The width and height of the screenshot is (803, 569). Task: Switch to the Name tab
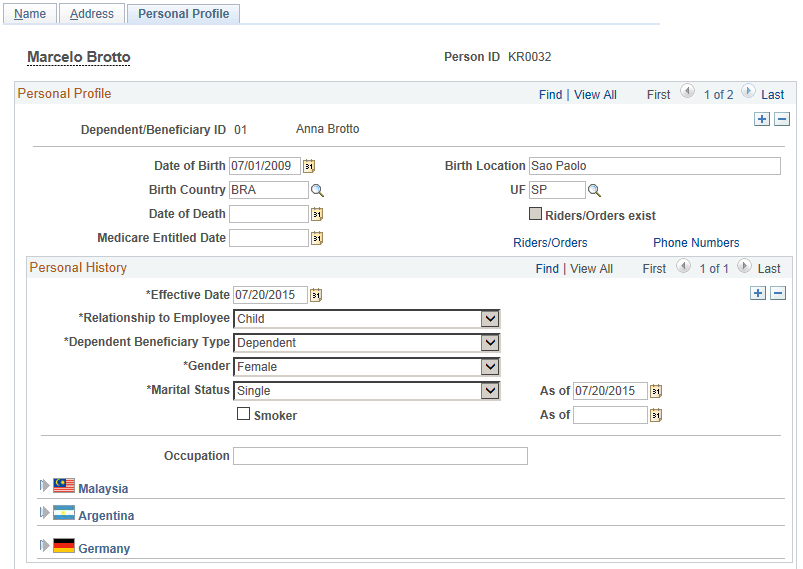(30, 14)
